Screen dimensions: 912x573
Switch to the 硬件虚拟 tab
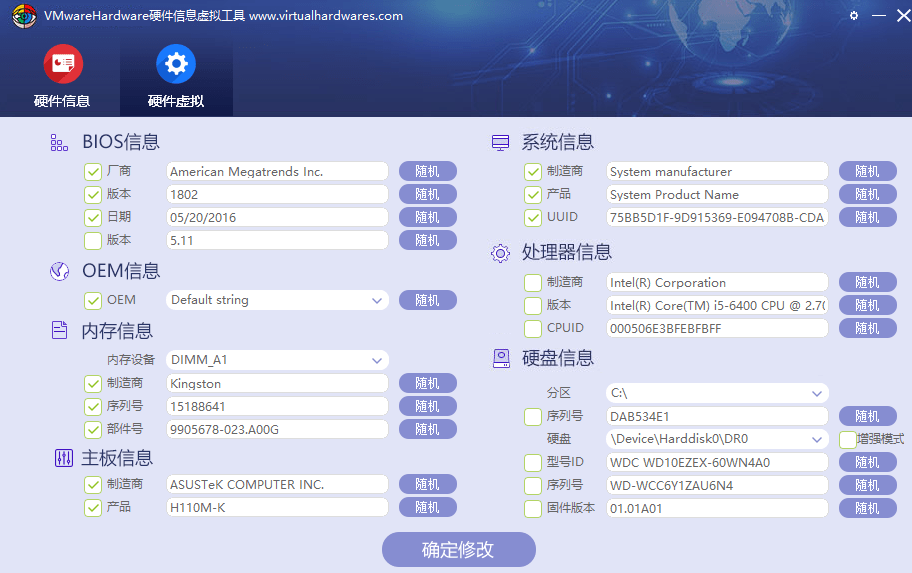176,76
